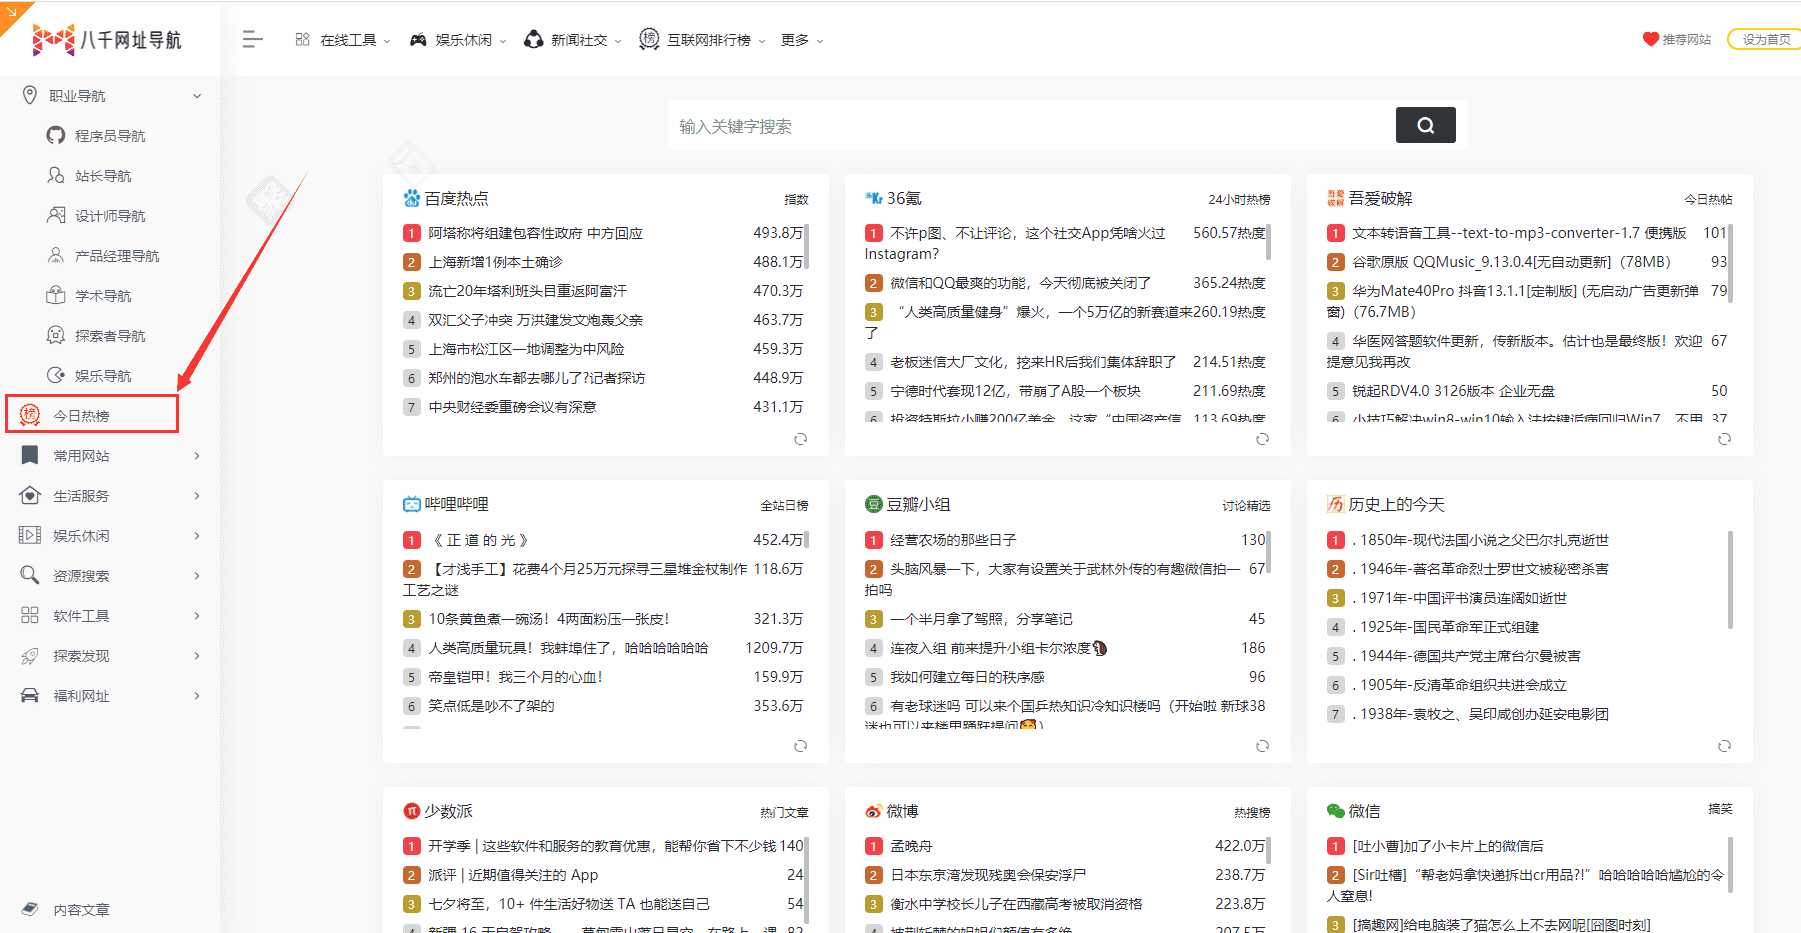Click the red heart 推荐网站 icon
This screenshot has width=1801, height=933.
pos(1650,39)
